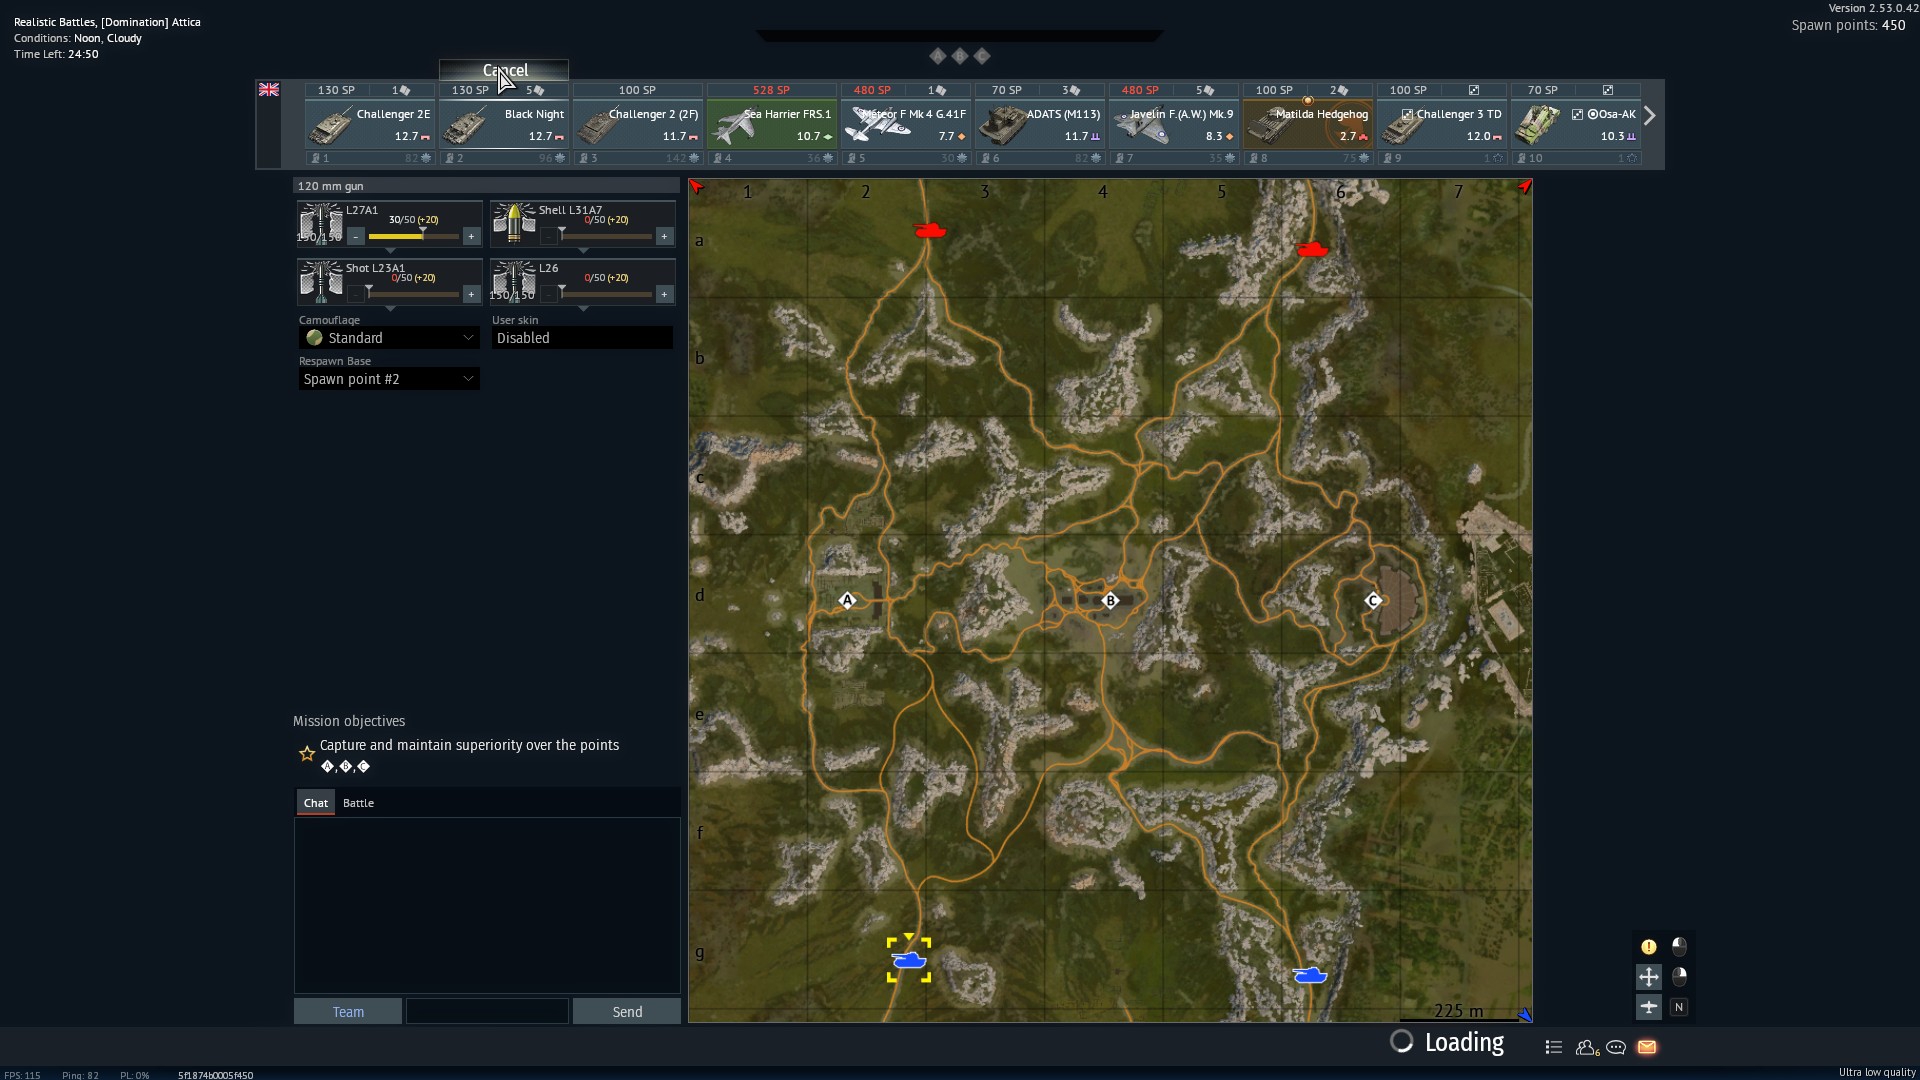Choose the right blue tank spawn point

[1309, 975]
